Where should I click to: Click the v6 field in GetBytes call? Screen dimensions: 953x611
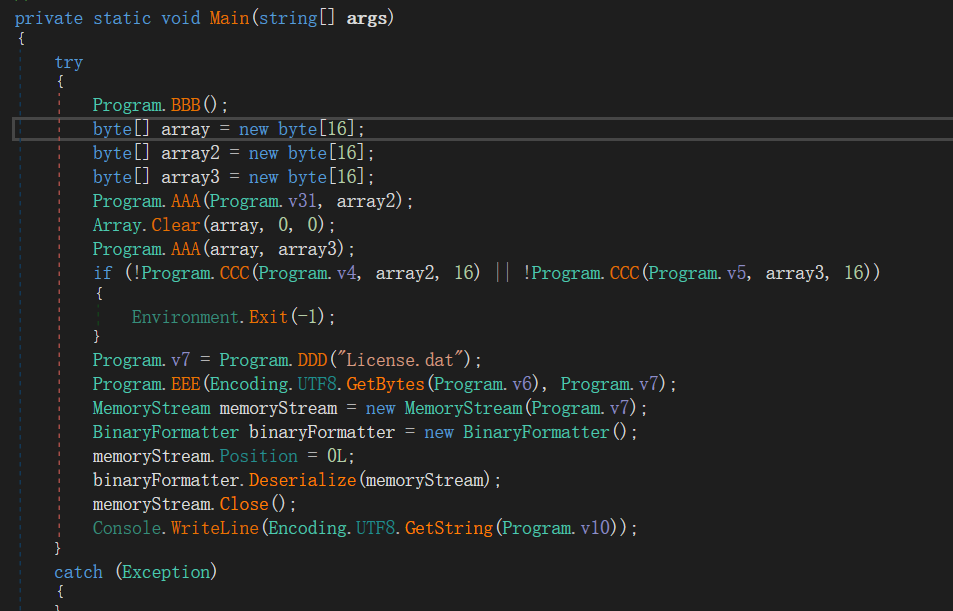(x=522, y=384)
